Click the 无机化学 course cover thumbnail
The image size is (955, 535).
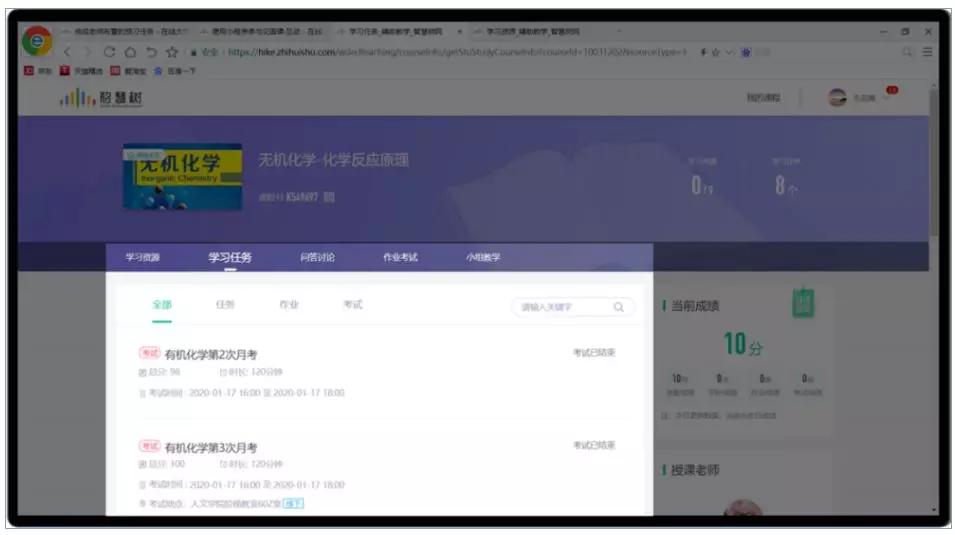click(x=182, y=177)
